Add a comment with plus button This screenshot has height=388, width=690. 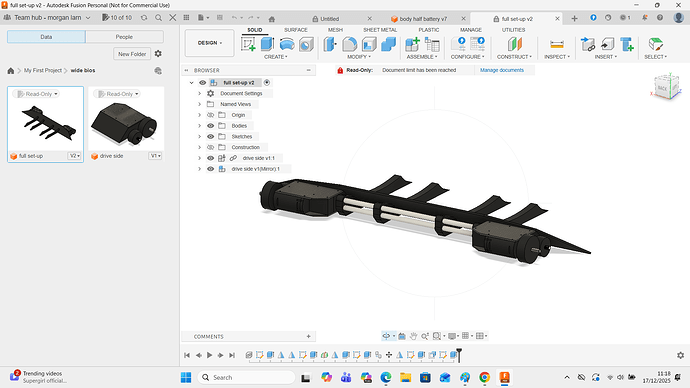[308, 337]
